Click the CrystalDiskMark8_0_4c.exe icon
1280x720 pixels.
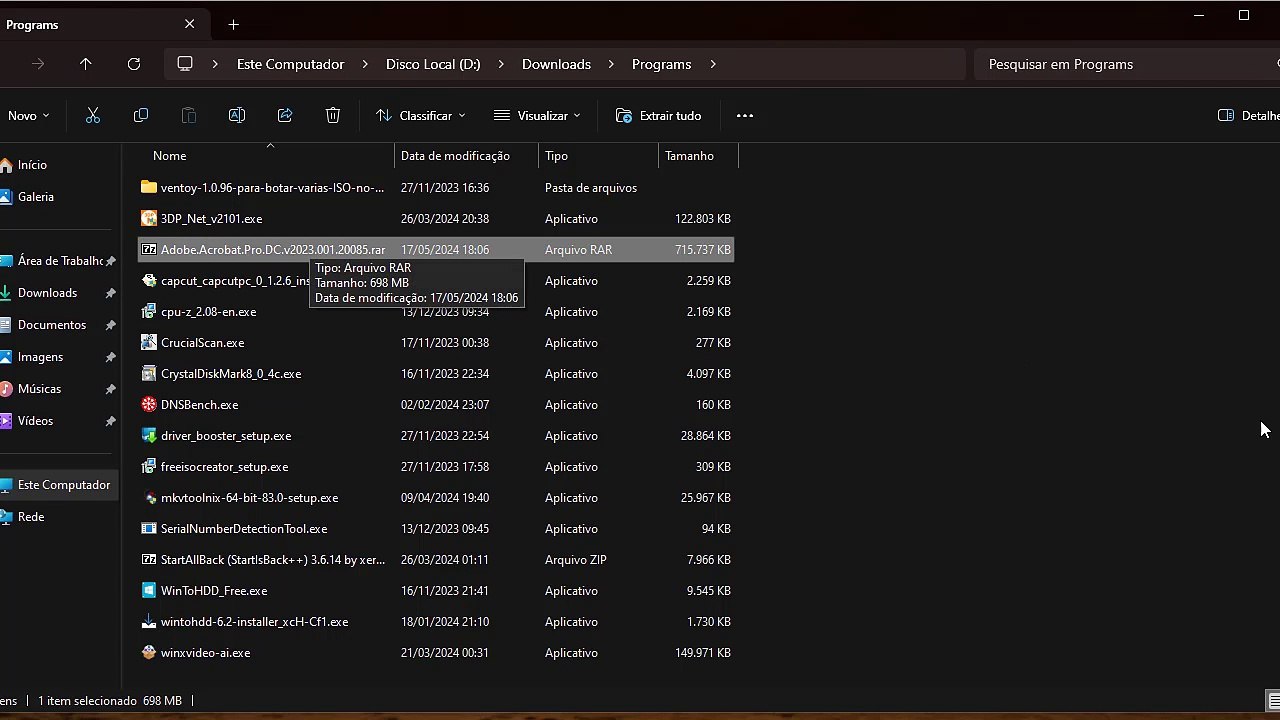[149, 374]
